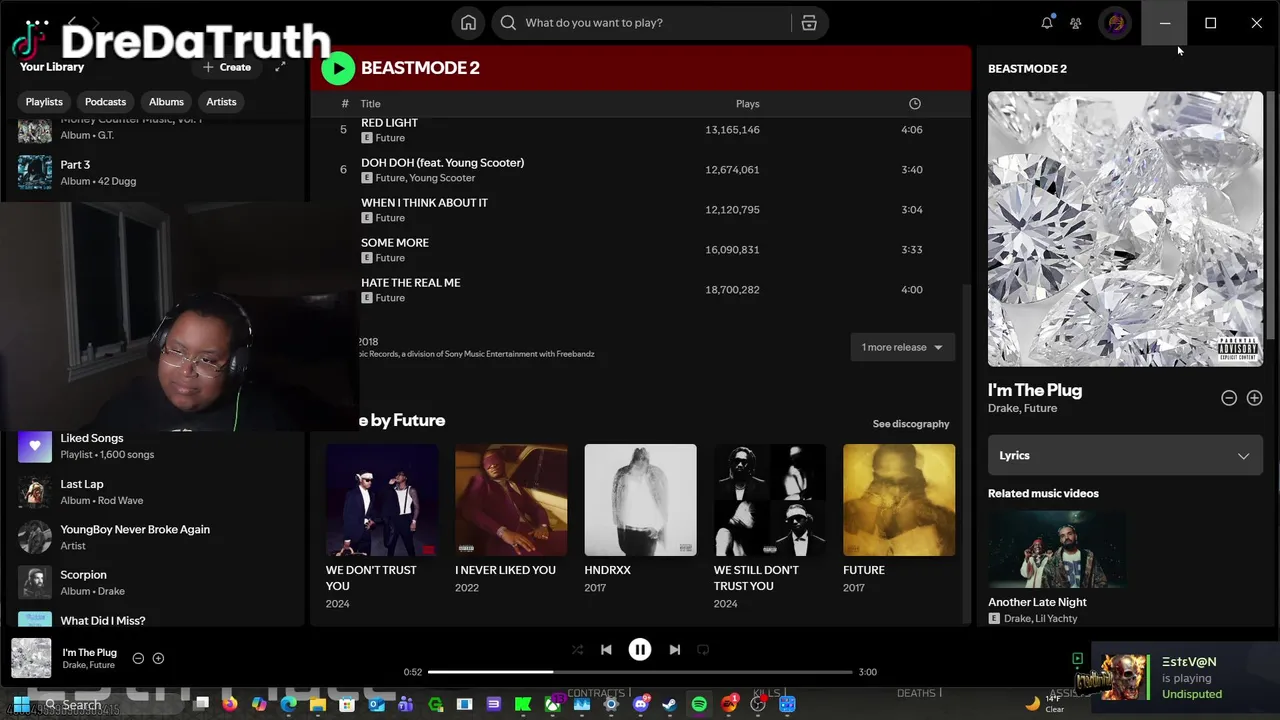Screen dimensions: 1280x720
Task: Open Part 3 album by 42 Dugg
Action: tap(155, 172)
